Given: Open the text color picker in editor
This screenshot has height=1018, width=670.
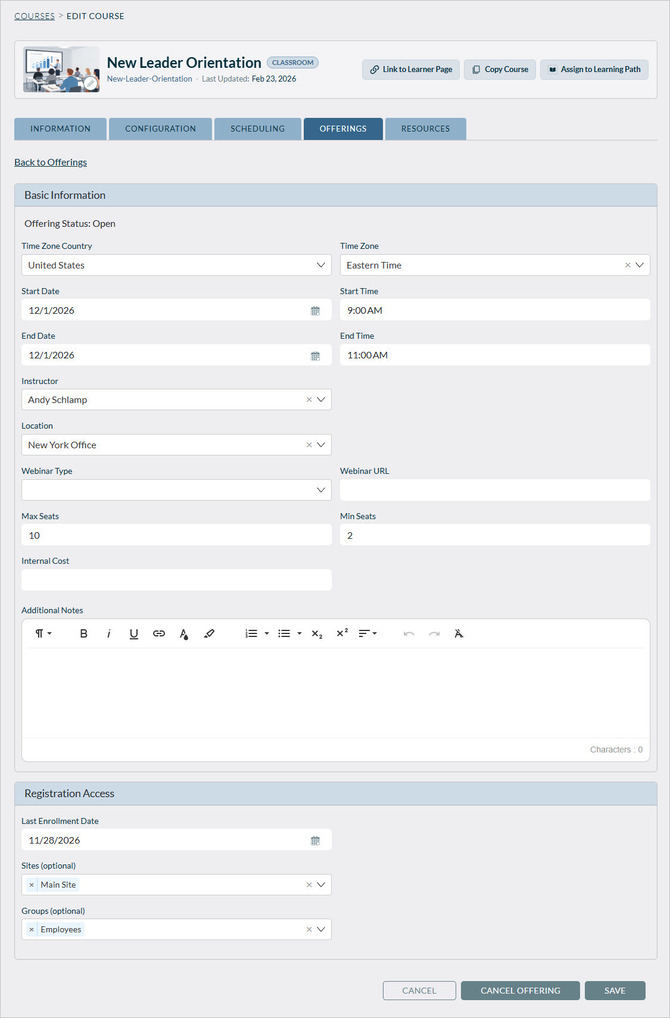Looking at the screenshot, I should (x=184, y=634).
